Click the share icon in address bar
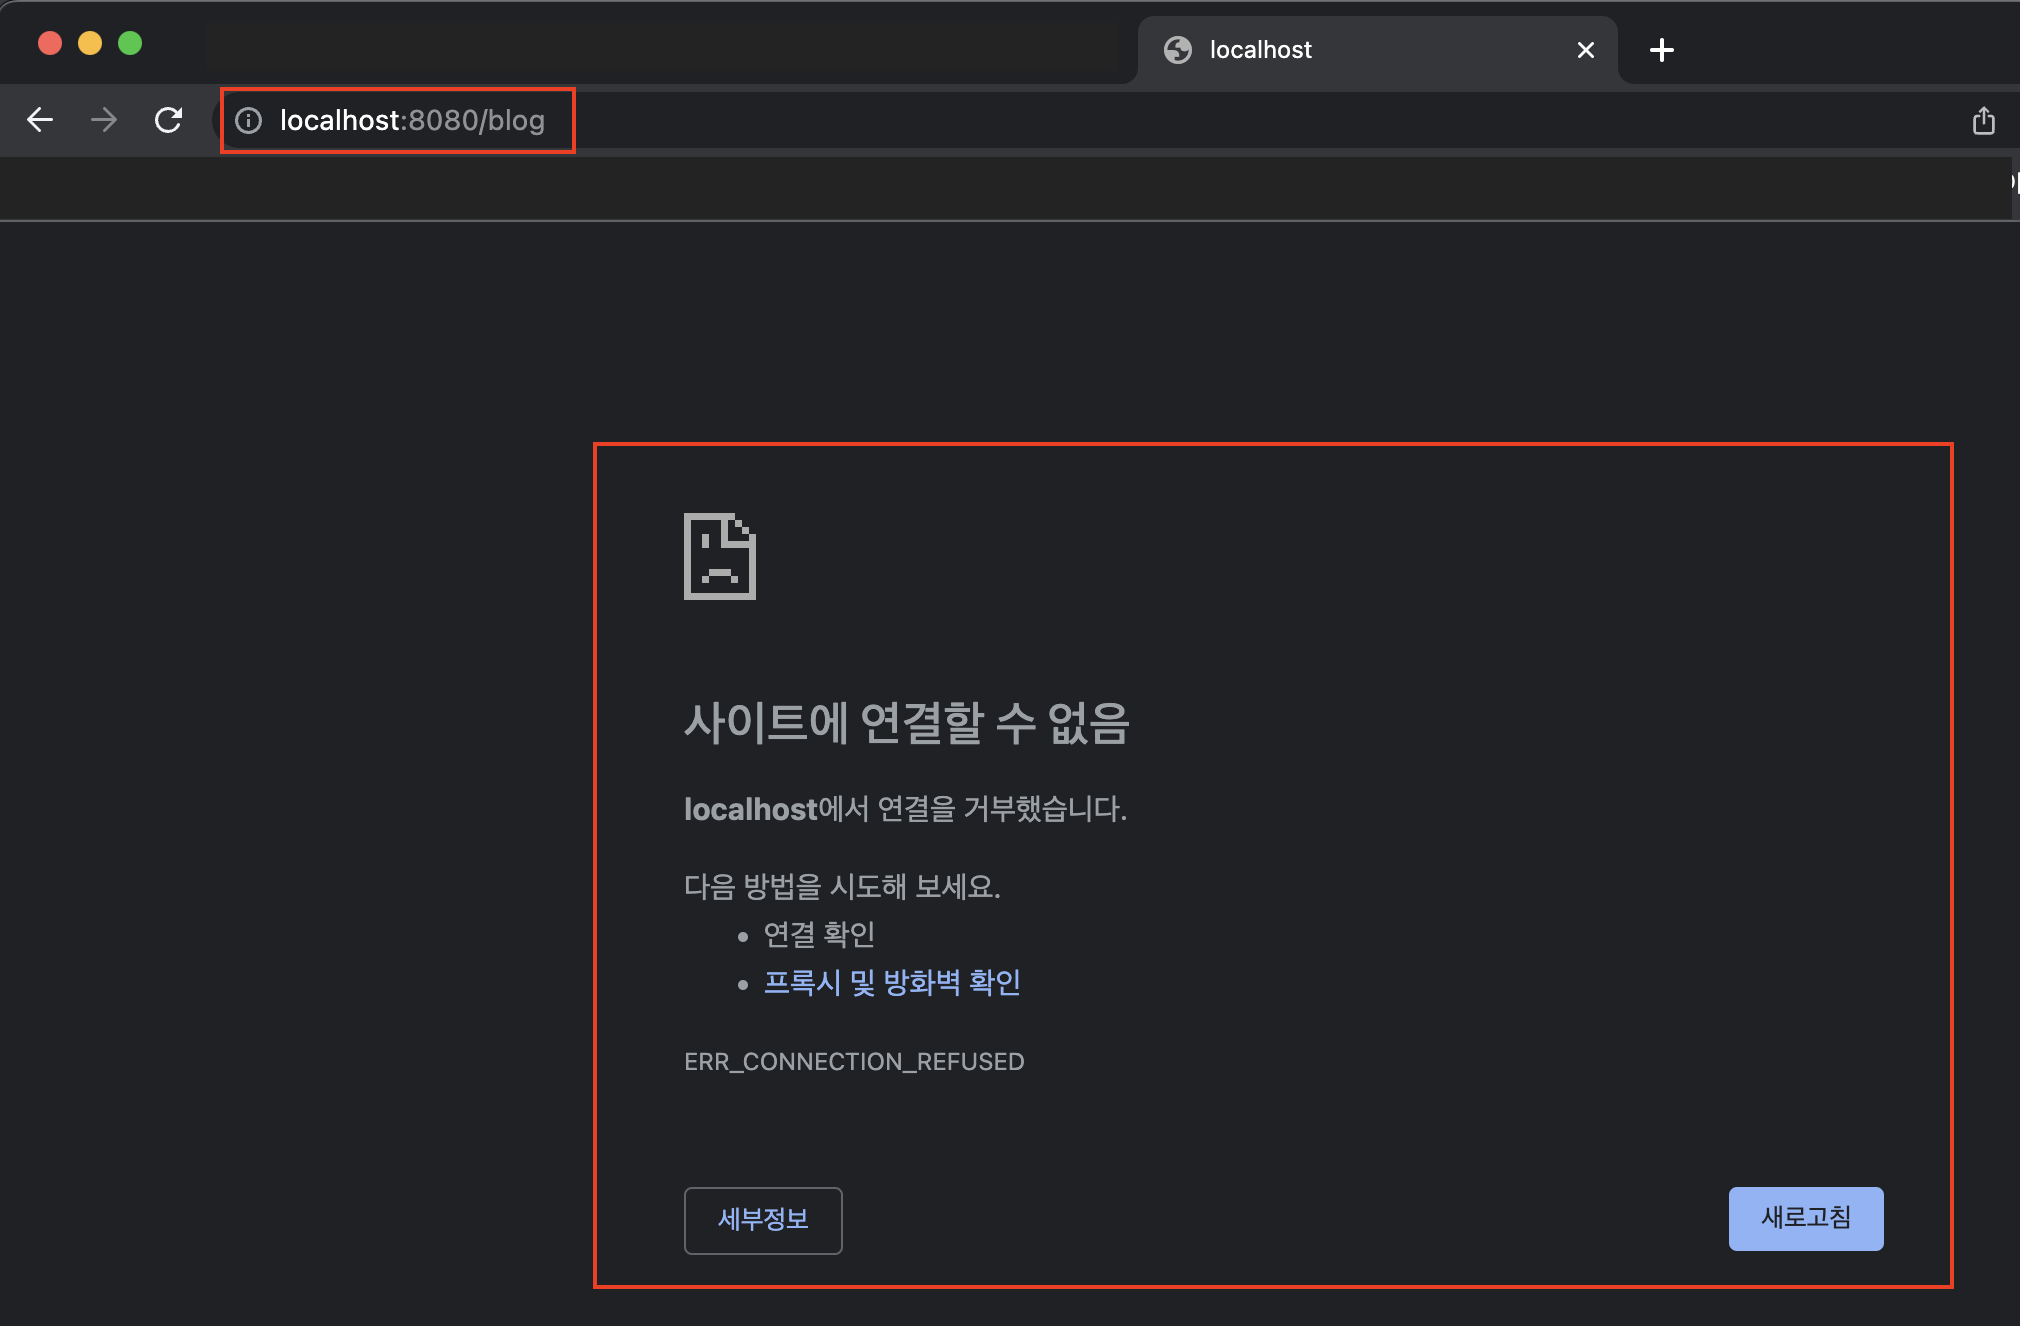 pos(1983,121)
